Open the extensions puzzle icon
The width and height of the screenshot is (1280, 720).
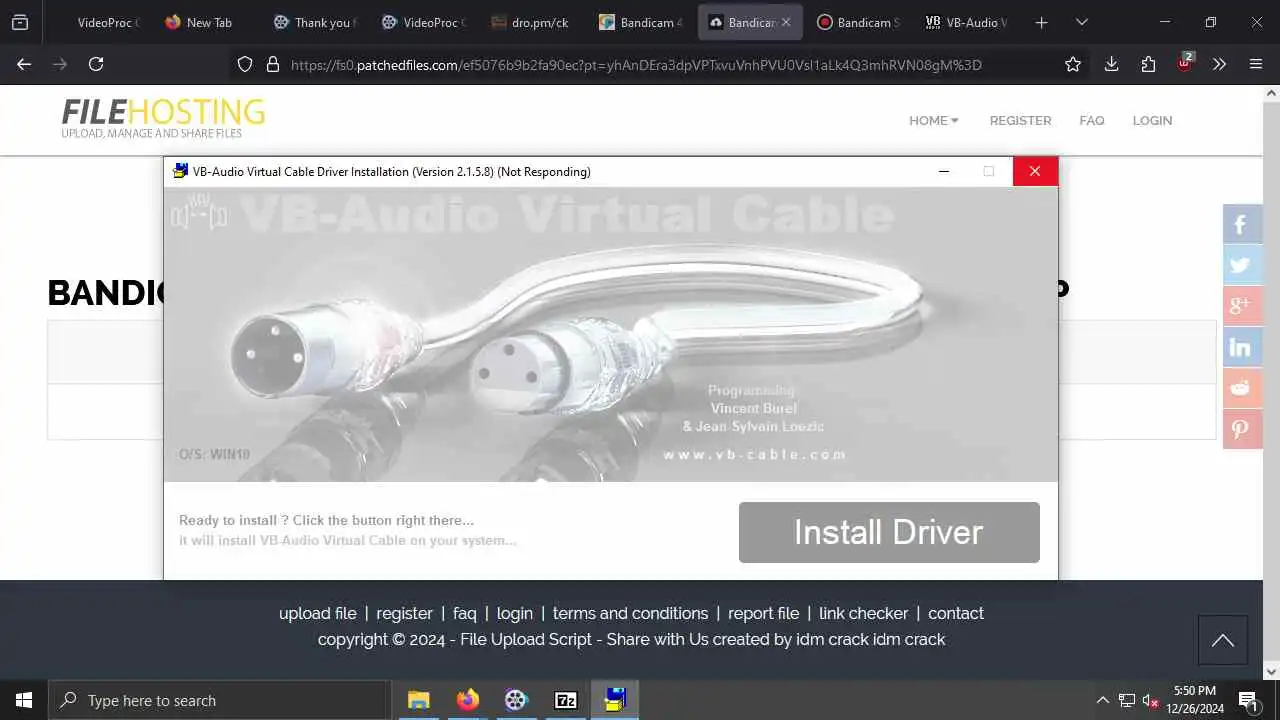pyautogui.click(x=1148, y=64)
